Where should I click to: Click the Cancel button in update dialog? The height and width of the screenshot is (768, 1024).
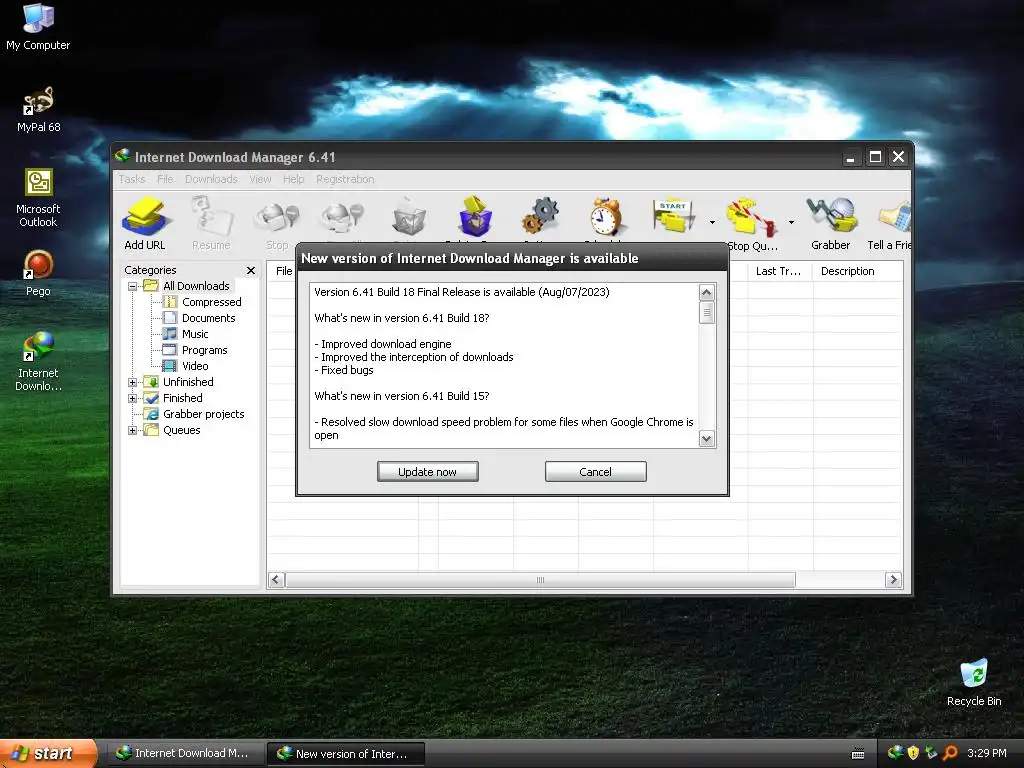point(596,472)
